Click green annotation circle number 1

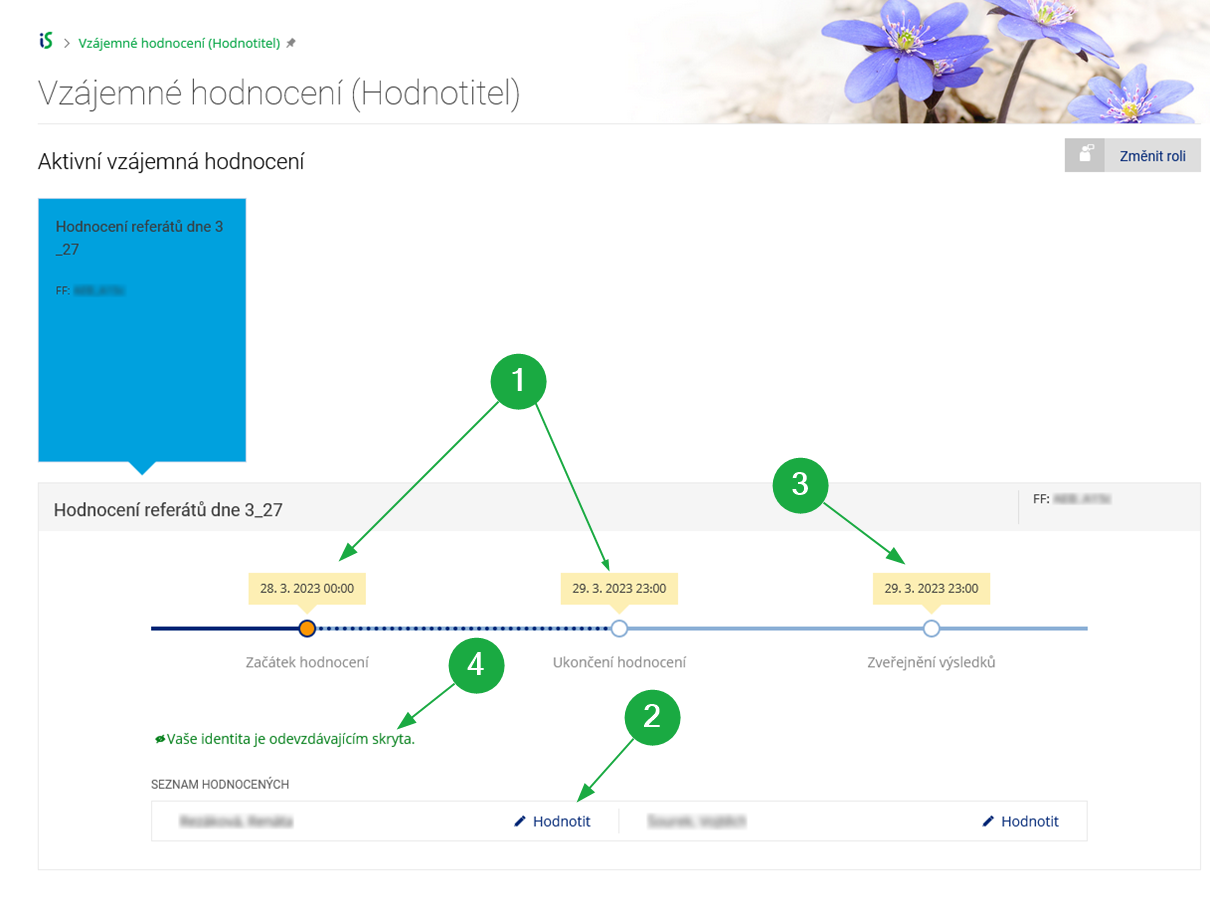pos(517,381)
